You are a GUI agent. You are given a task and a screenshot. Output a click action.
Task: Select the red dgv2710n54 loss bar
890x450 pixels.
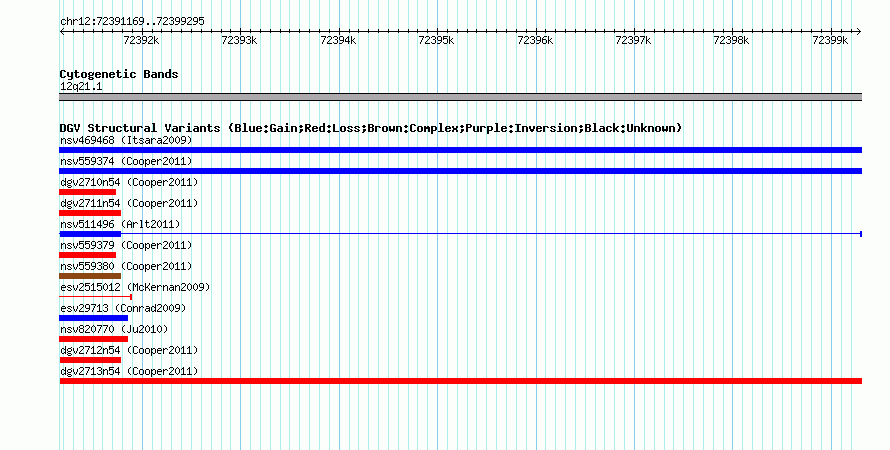(x=87, y=192)
